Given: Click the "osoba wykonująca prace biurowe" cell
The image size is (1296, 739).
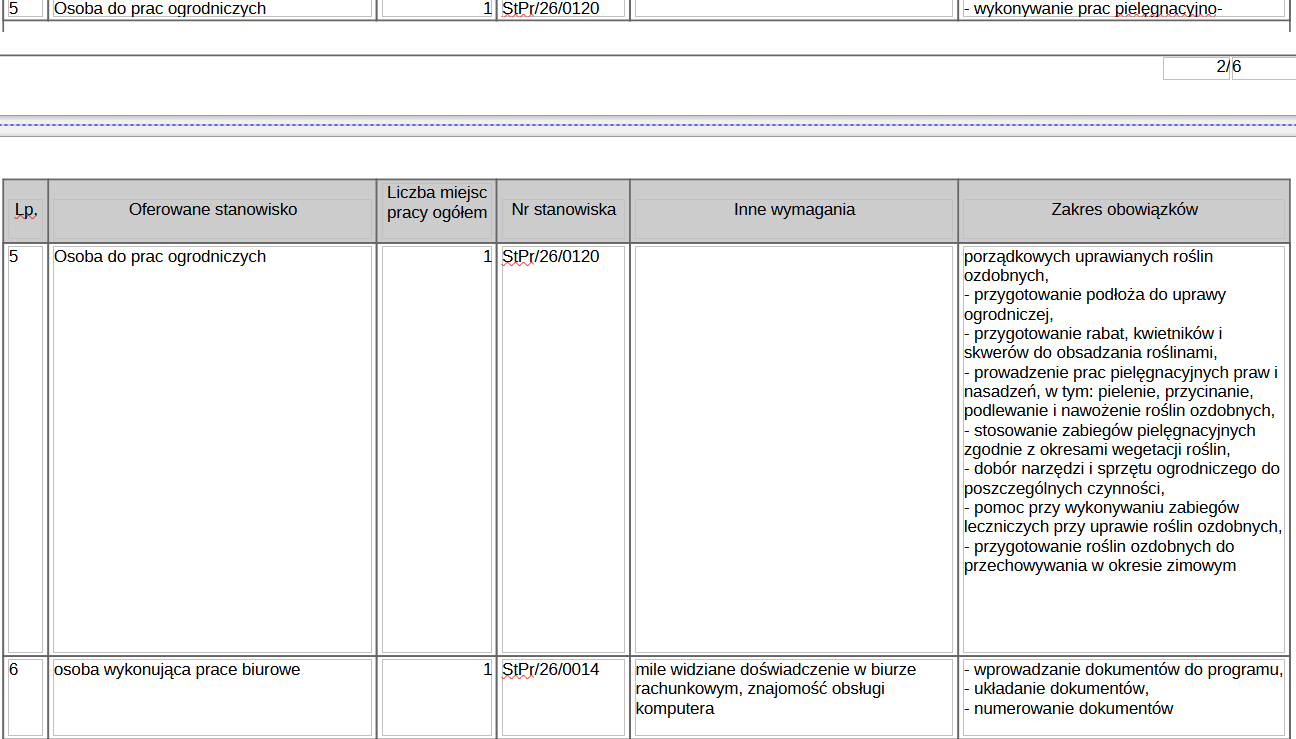Looking at the screenshot, I should 177,670.
